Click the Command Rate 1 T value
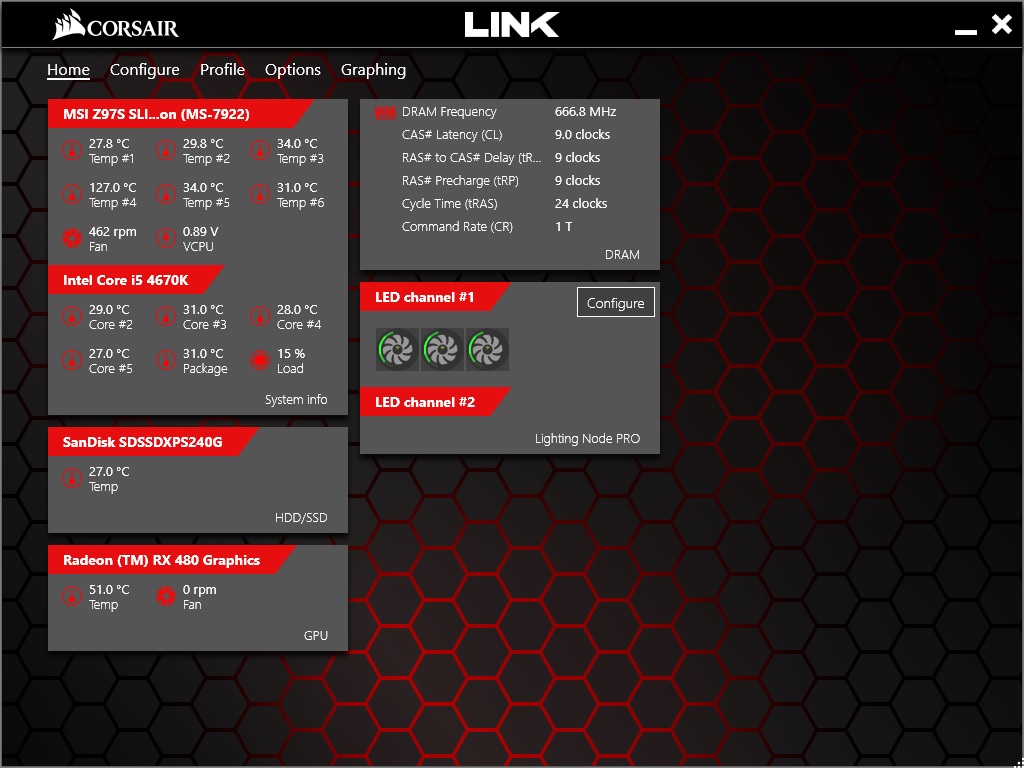 tap(563, 226)
